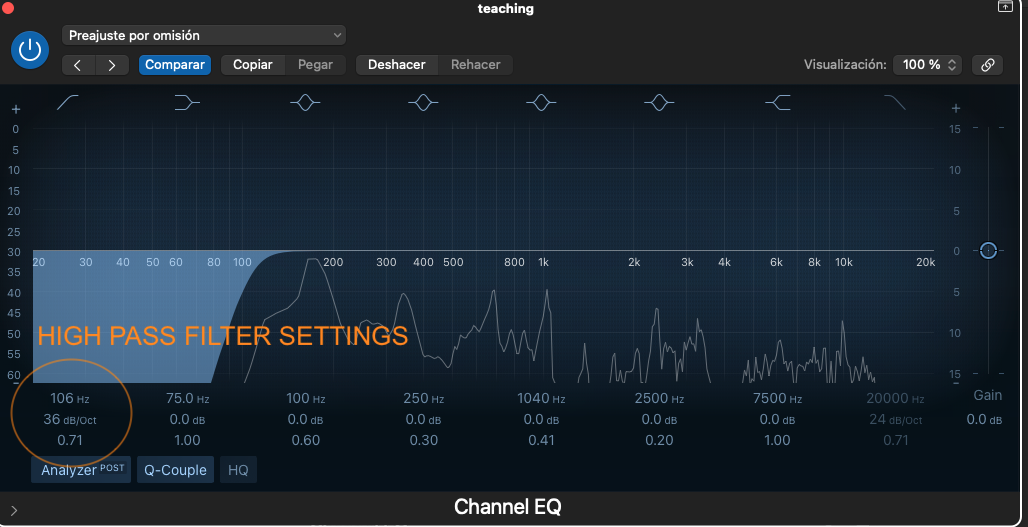
Task: Click the previous preset arrow
Action: coord(79,65)
